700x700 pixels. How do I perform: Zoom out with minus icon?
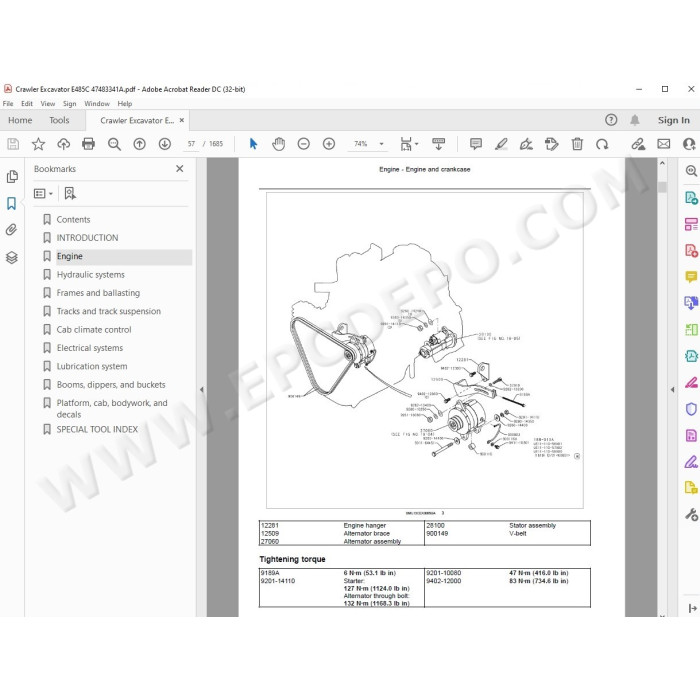[304, 144]
